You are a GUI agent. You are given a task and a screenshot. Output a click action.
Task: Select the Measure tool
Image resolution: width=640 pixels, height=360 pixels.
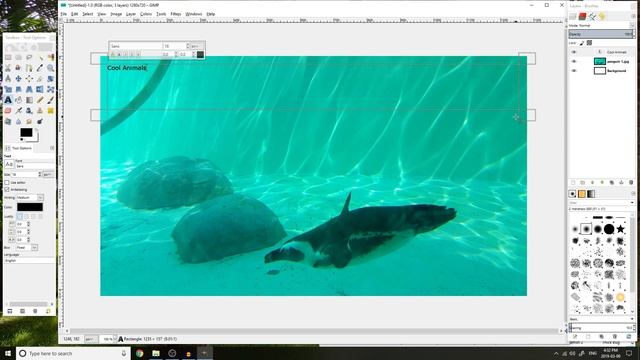tap(8, 78)
